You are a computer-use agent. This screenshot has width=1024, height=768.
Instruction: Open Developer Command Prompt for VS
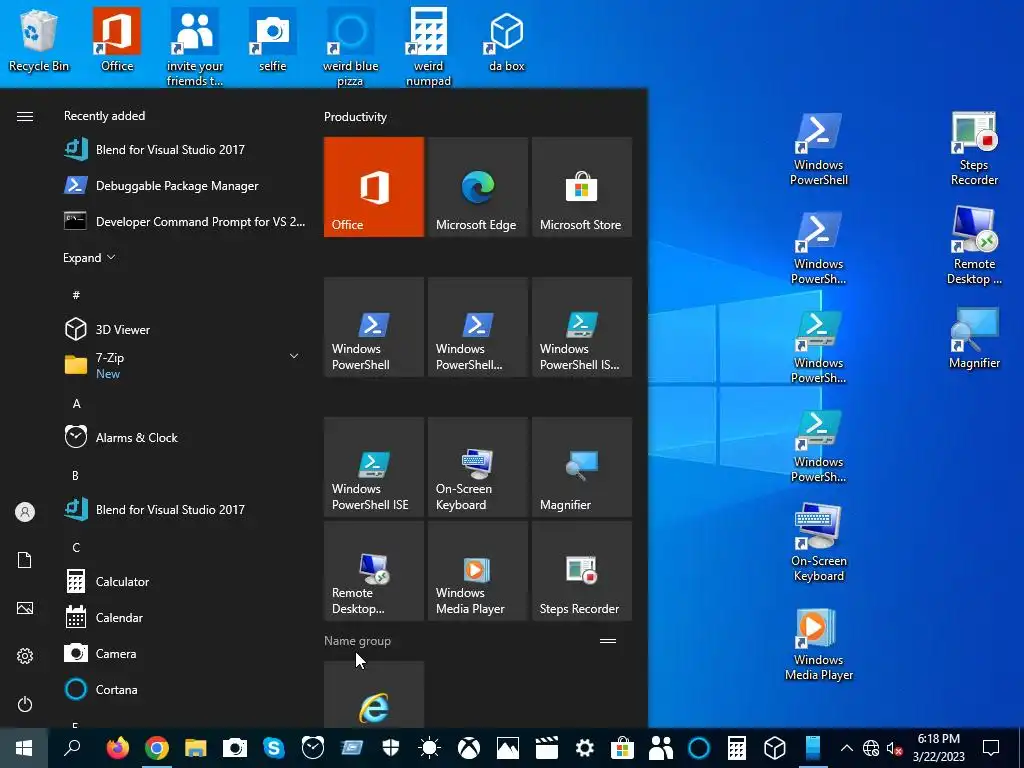point(183,221)
